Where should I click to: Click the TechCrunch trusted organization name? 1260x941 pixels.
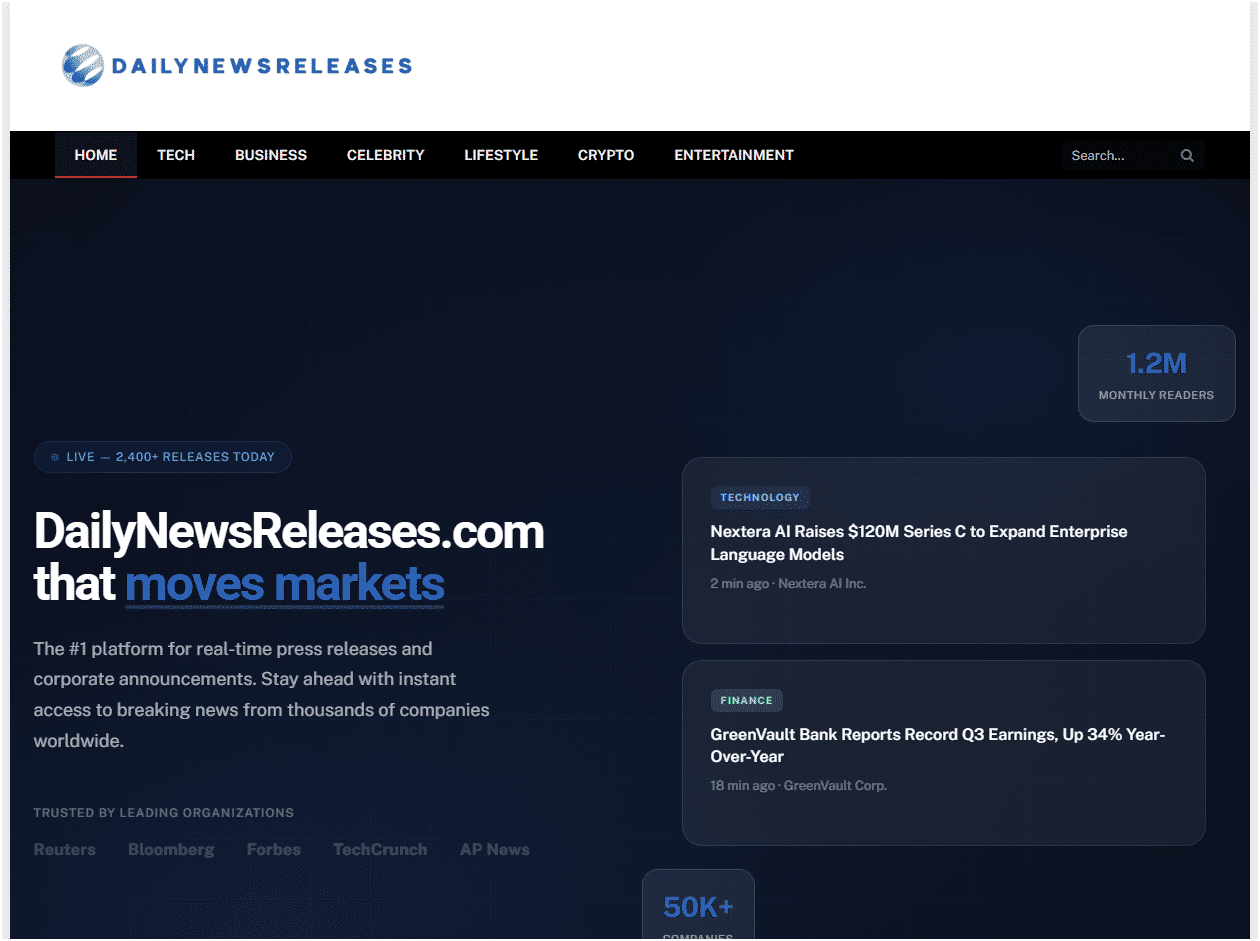(380, 849)
